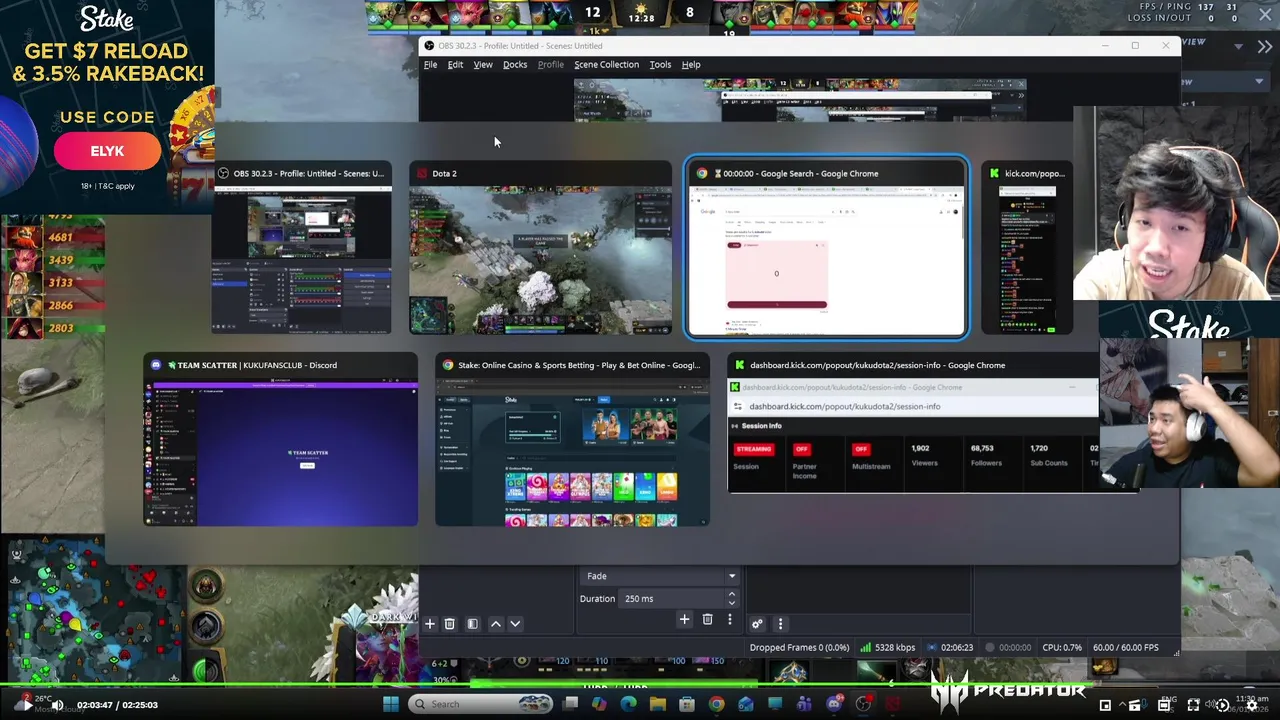Click the 60.00 / 60.00 FPS status
1280x720 pixels.
[x=1126, y=647]
